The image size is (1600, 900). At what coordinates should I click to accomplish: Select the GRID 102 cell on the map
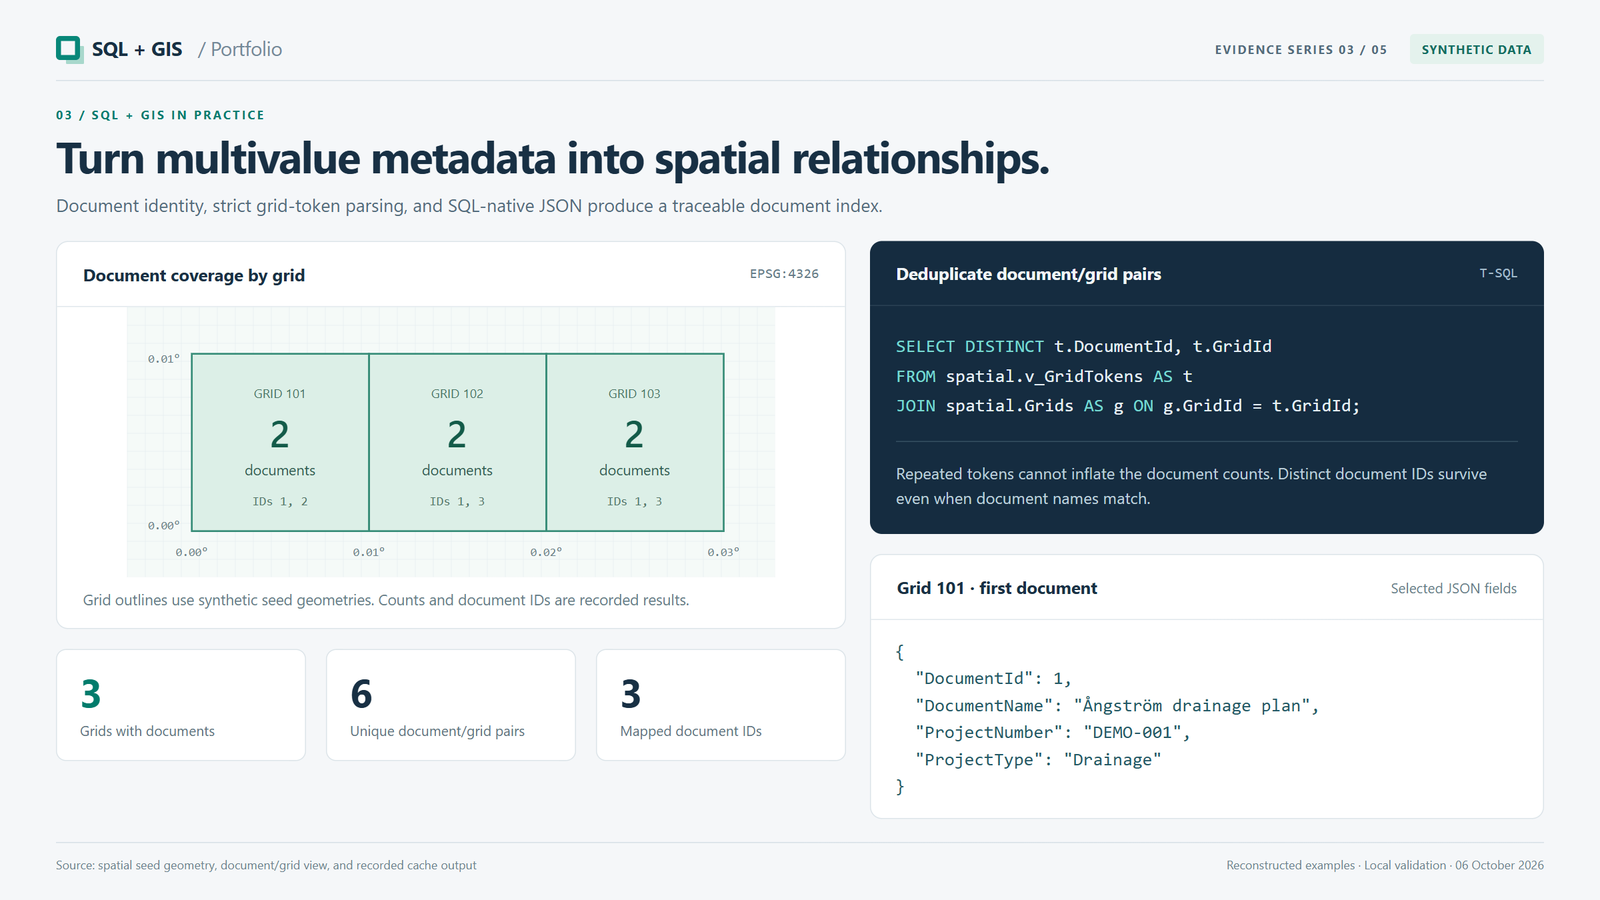coord(457,442)
